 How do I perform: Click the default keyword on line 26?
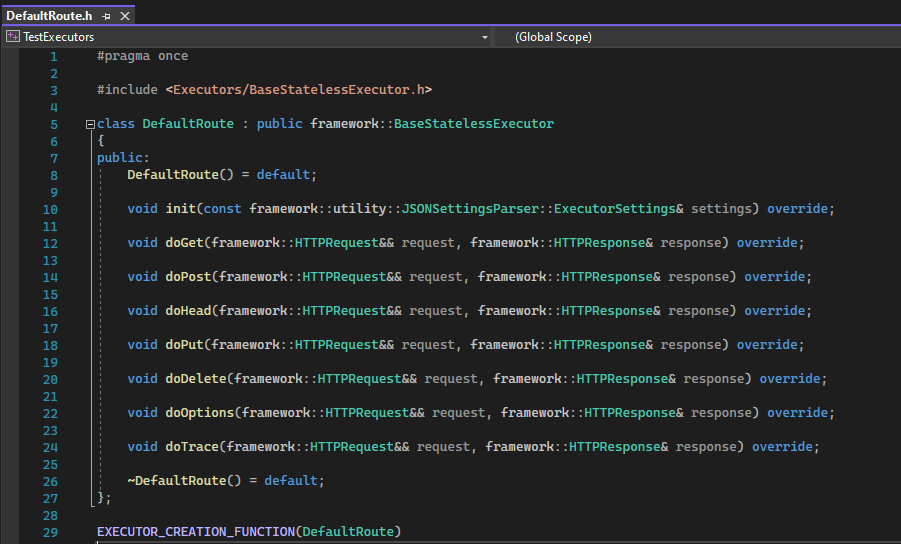pos(291,480)
